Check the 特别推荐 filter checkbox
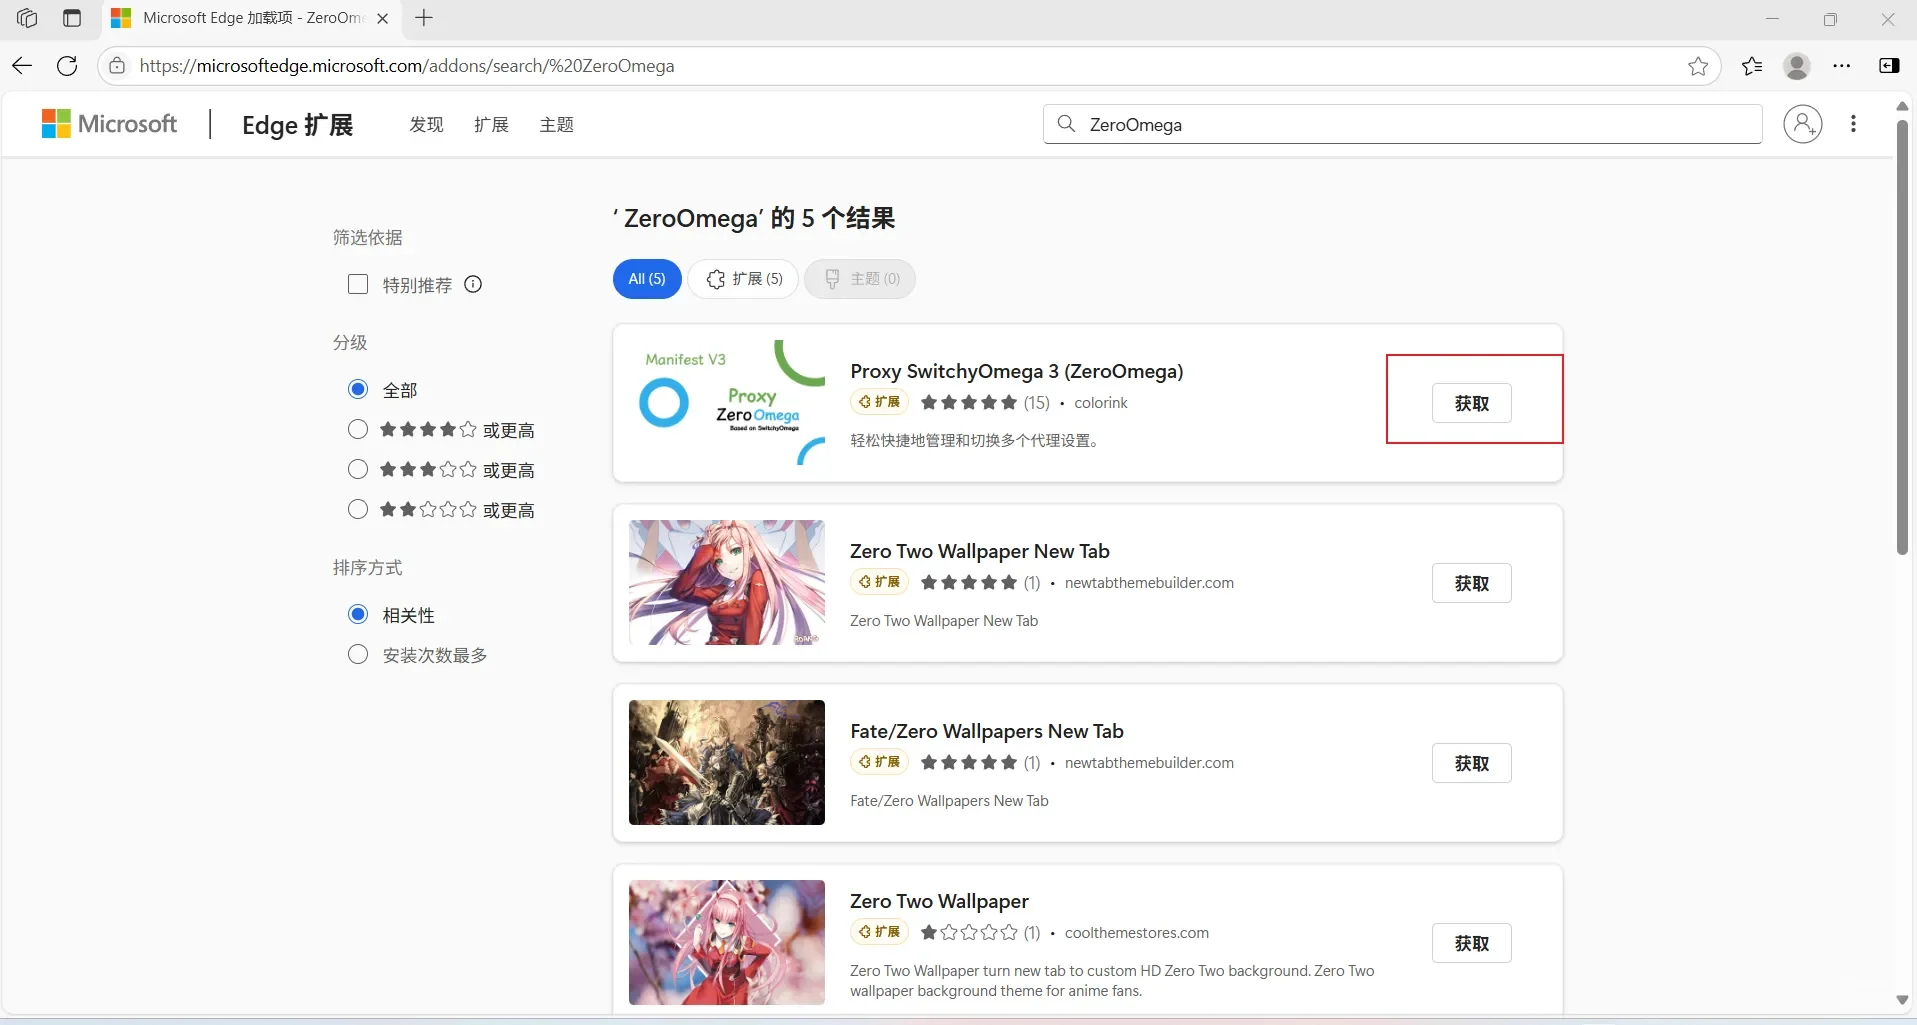 point(357,284)
